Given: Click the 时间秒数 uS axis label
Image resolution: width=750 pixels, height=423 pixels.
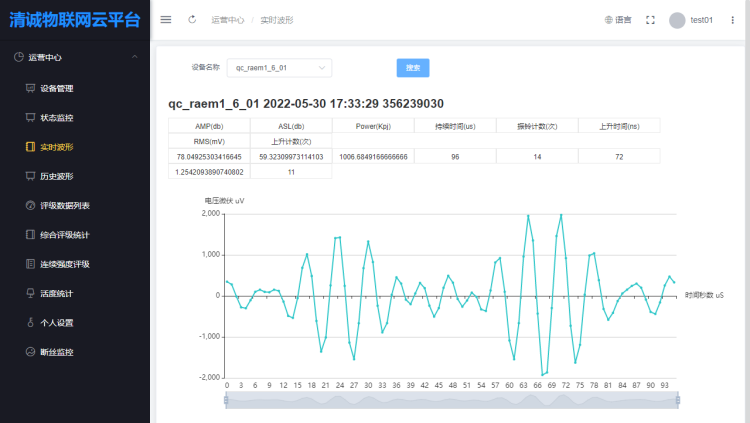Looking at the screenshot, I should point(704,295).
